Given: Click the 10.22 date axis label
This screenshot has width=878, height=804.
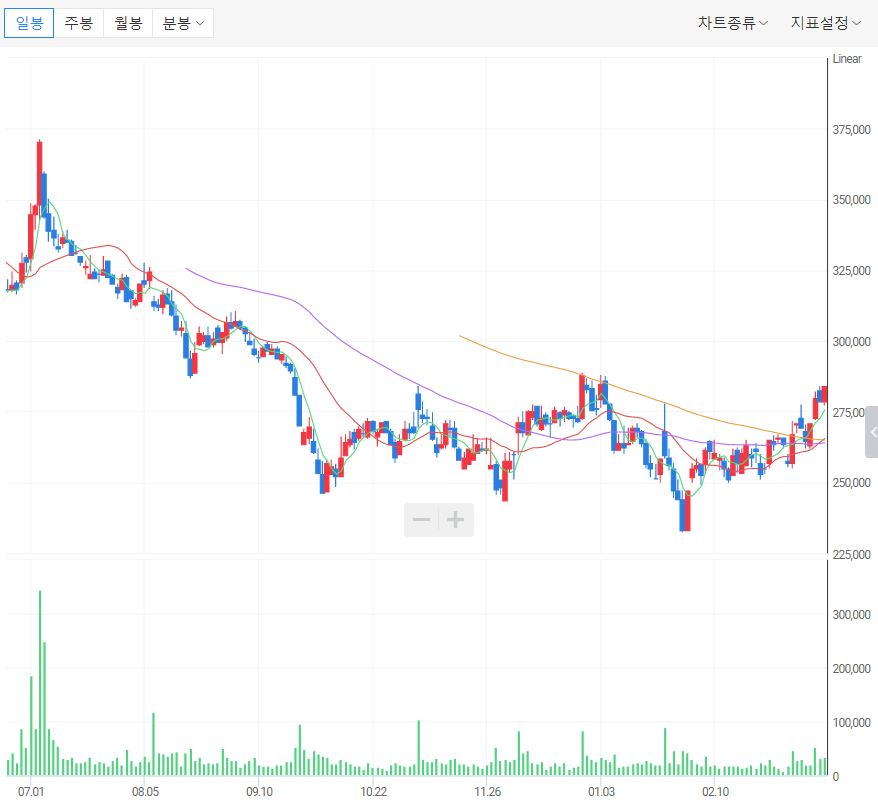Looking at the screenshot, I should point(373,792).
